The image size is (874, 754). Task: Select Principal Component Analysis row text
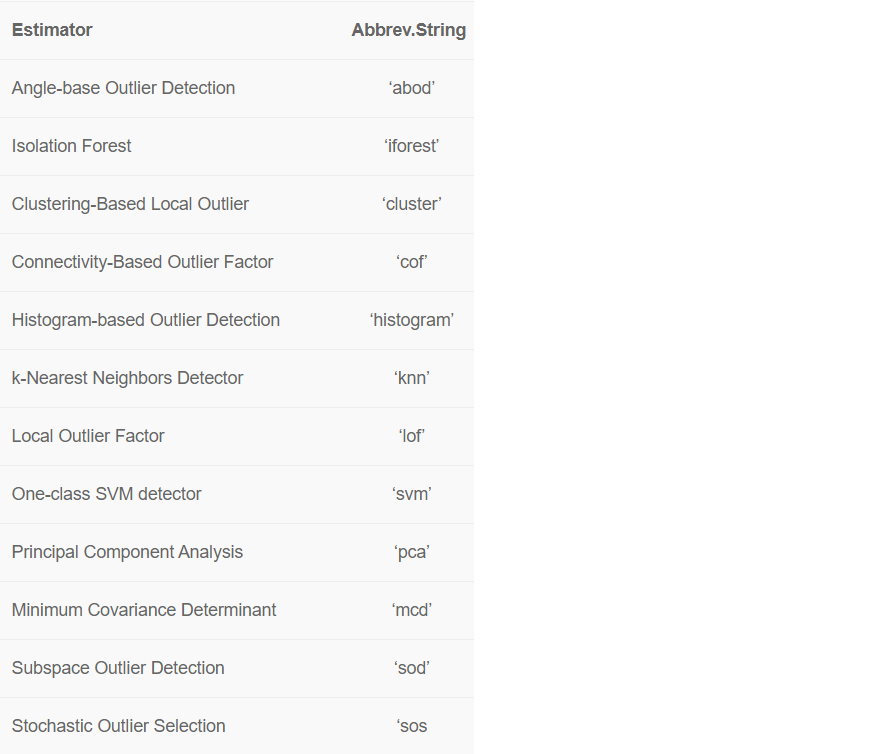coord(127,552)
